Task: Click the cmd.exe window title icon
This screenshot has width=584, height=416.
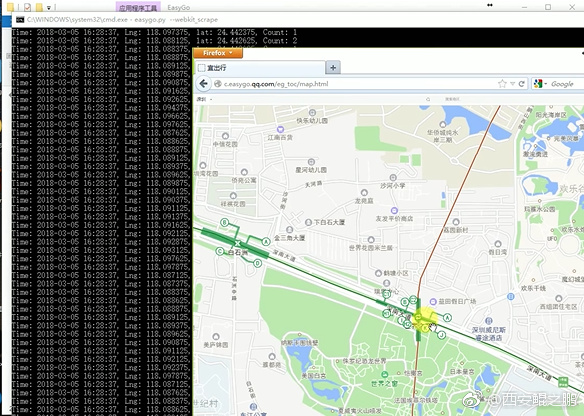Action: (20, 19)
